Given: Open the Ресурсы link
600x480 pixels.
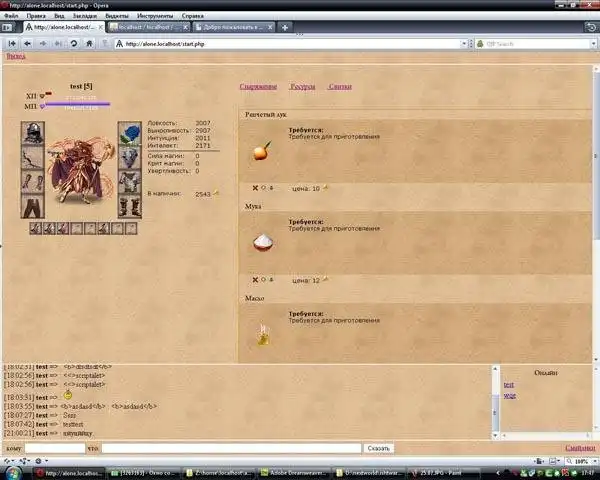Looking at the screenshot, I should 303,87.
